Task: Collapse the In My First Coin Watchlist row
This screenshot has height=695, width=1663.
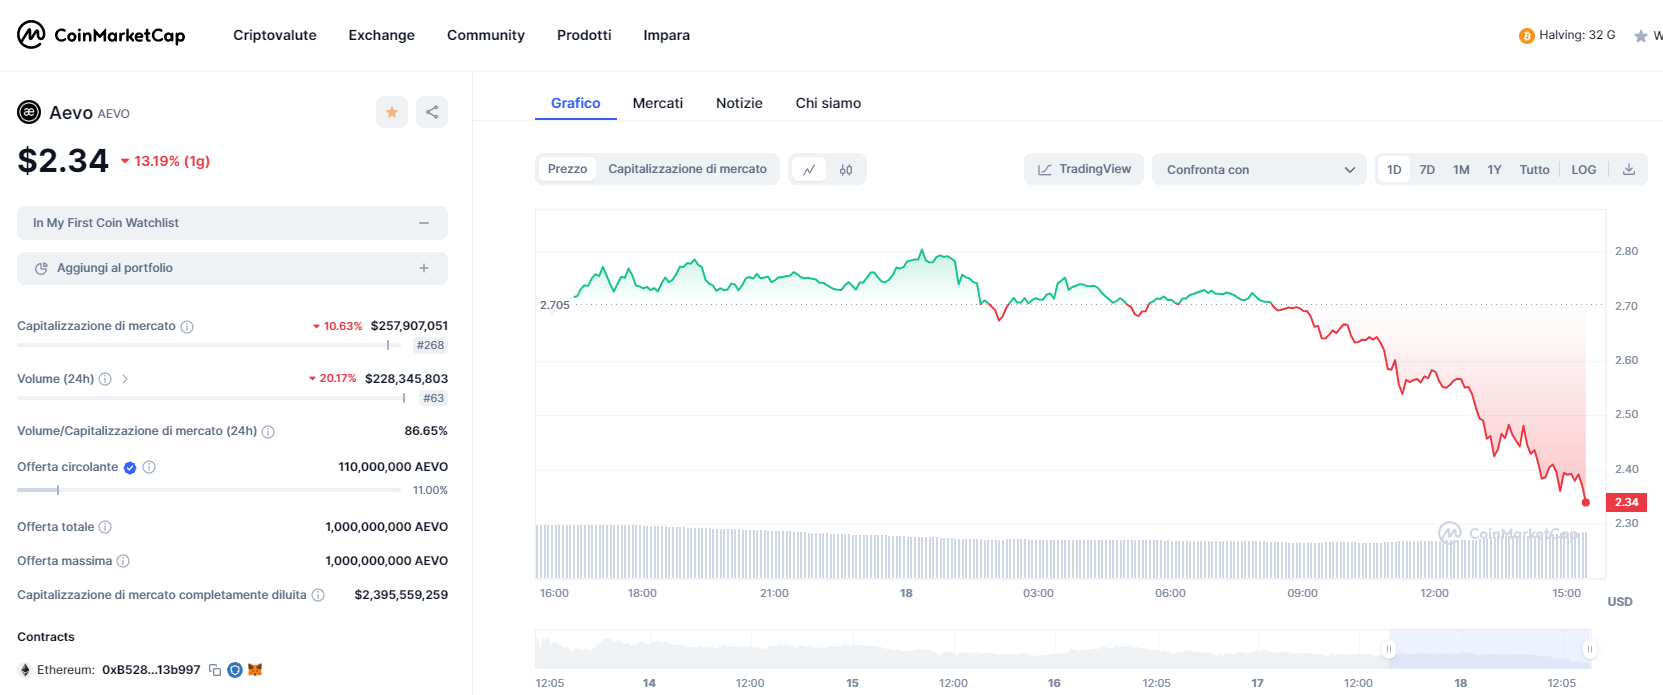Action: click(424, 223)
